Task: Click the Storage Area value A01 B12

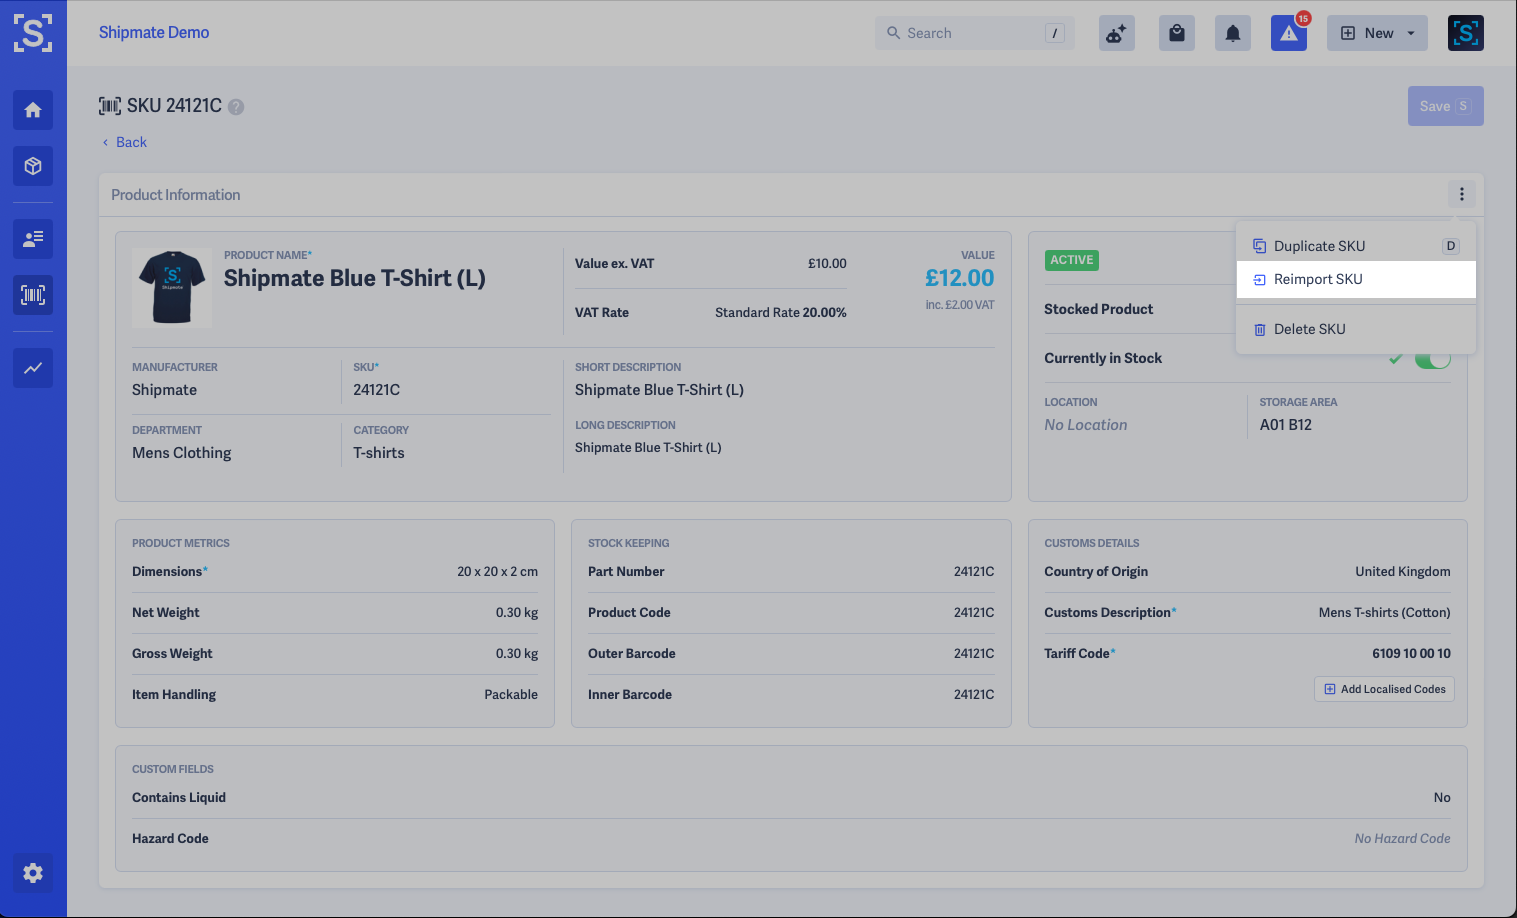Action: coord(1286,425)
